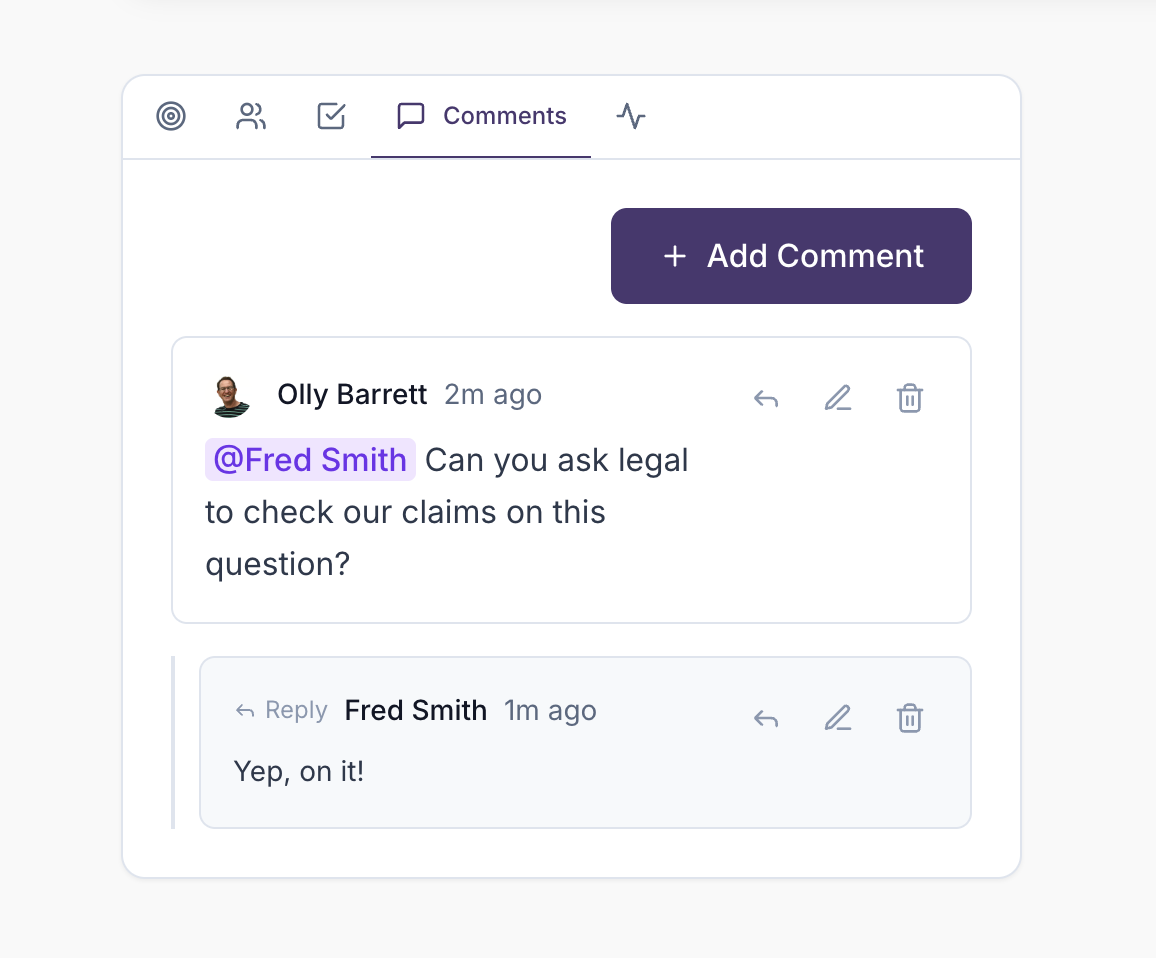The image size is (1156, 958).
Task: Open the target/goals tab icon
Action: 171,116
